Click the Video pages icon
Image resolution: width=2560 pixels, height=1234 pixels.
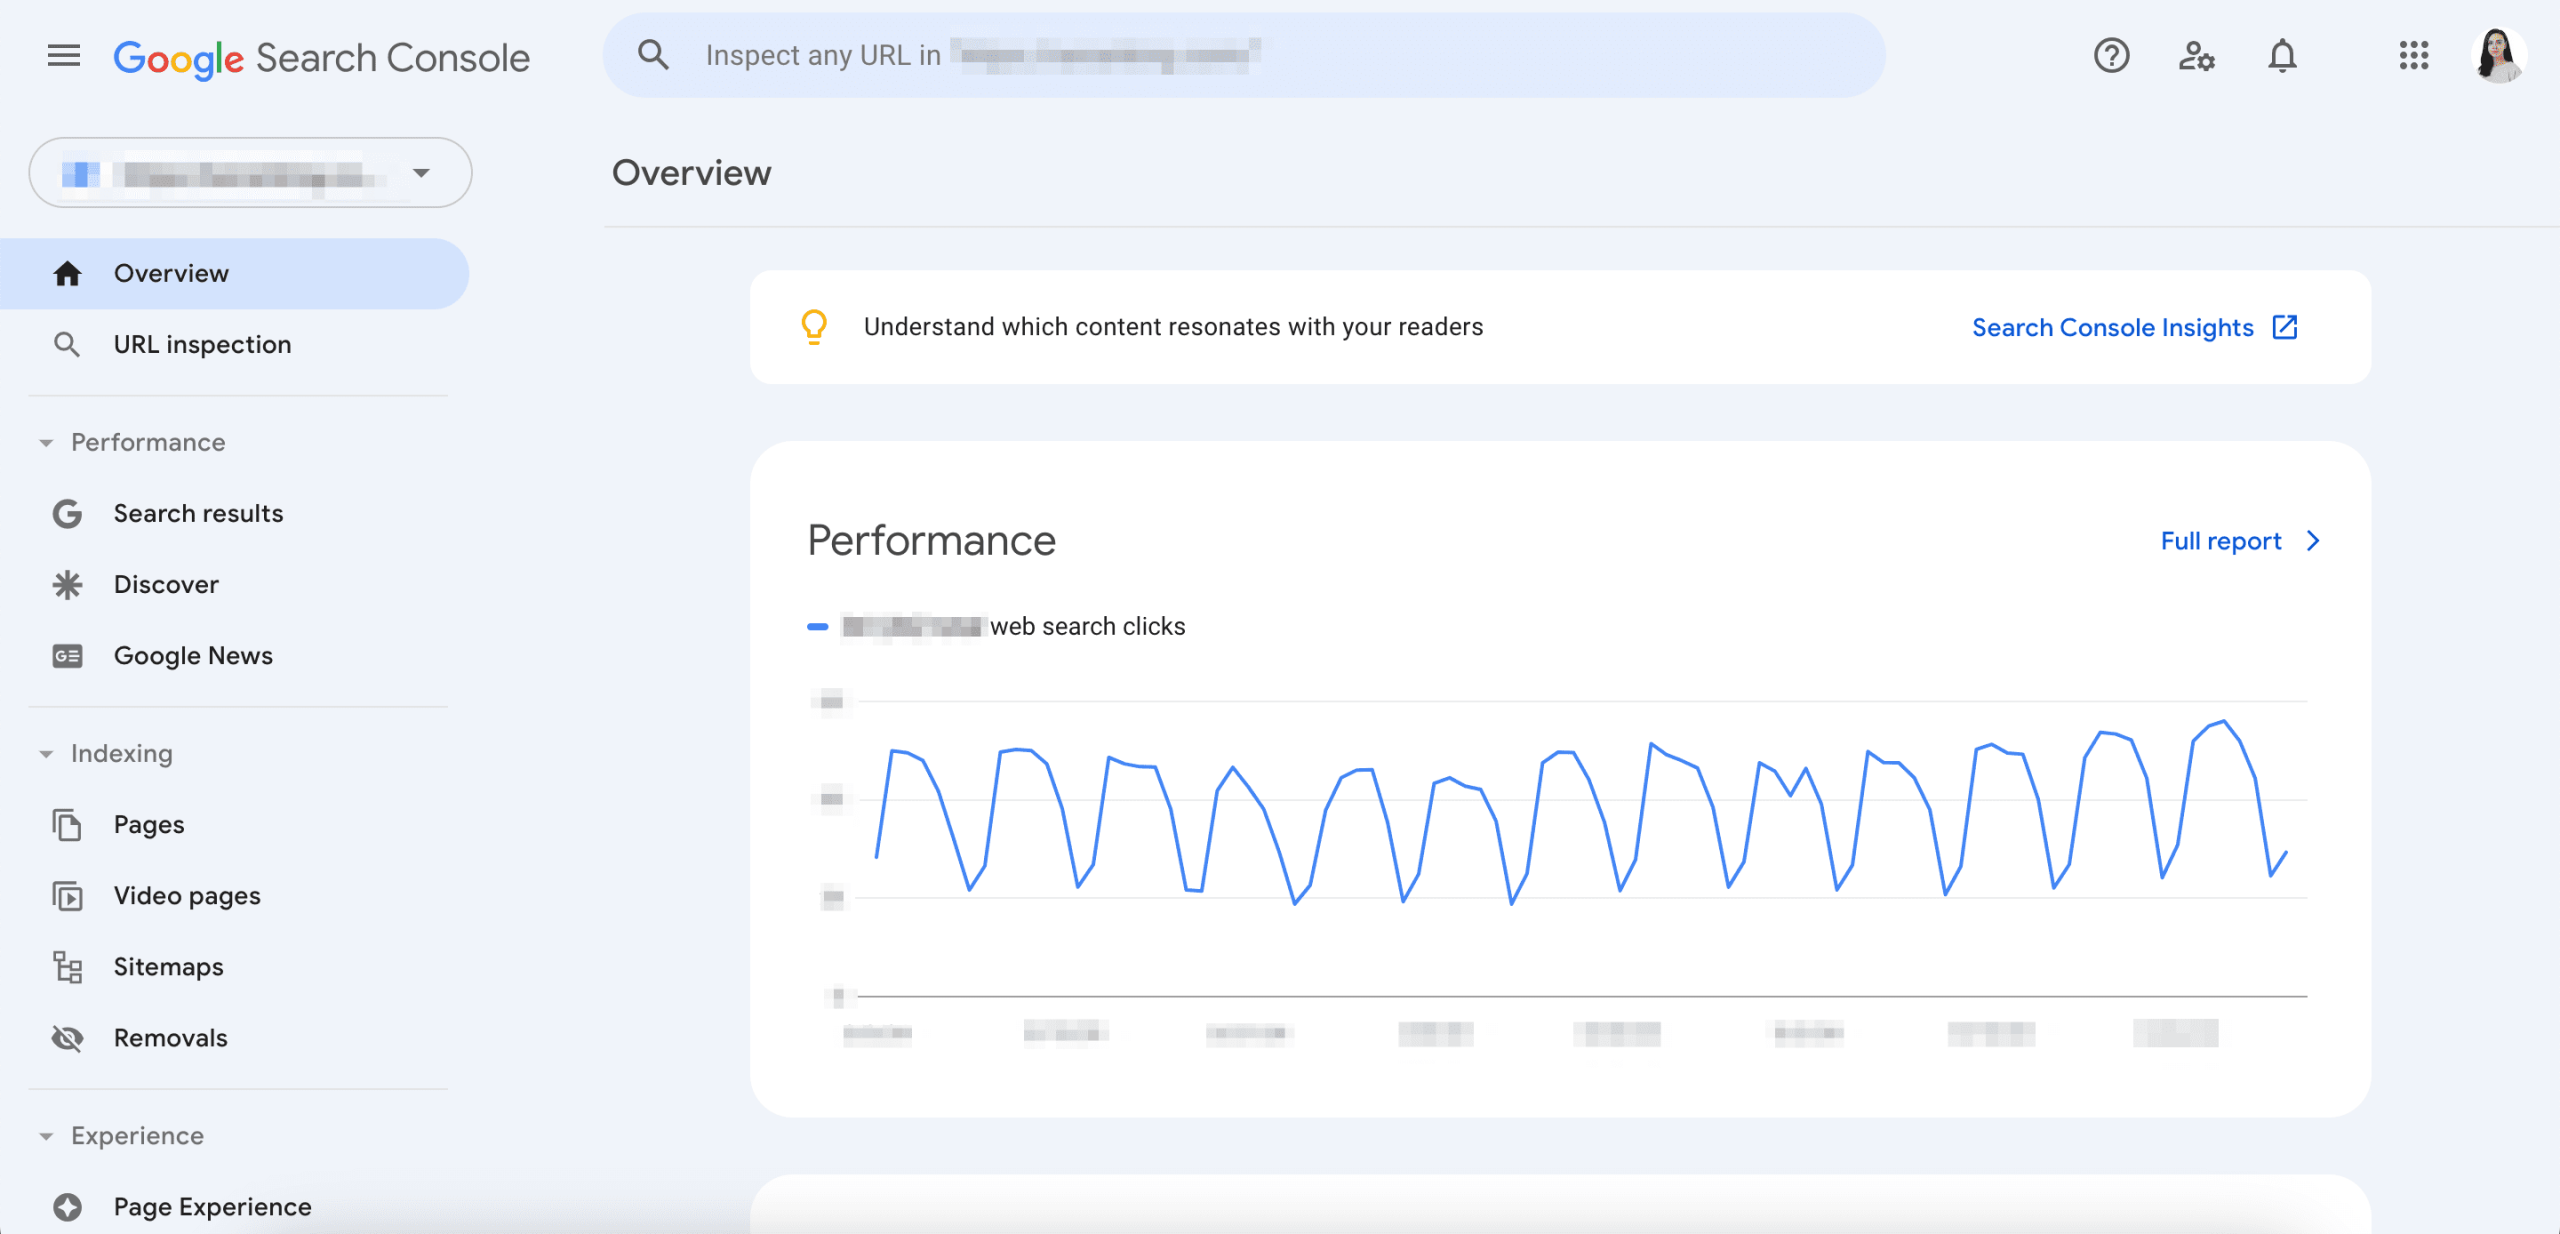pyautogui.click(x=67, y=896)
